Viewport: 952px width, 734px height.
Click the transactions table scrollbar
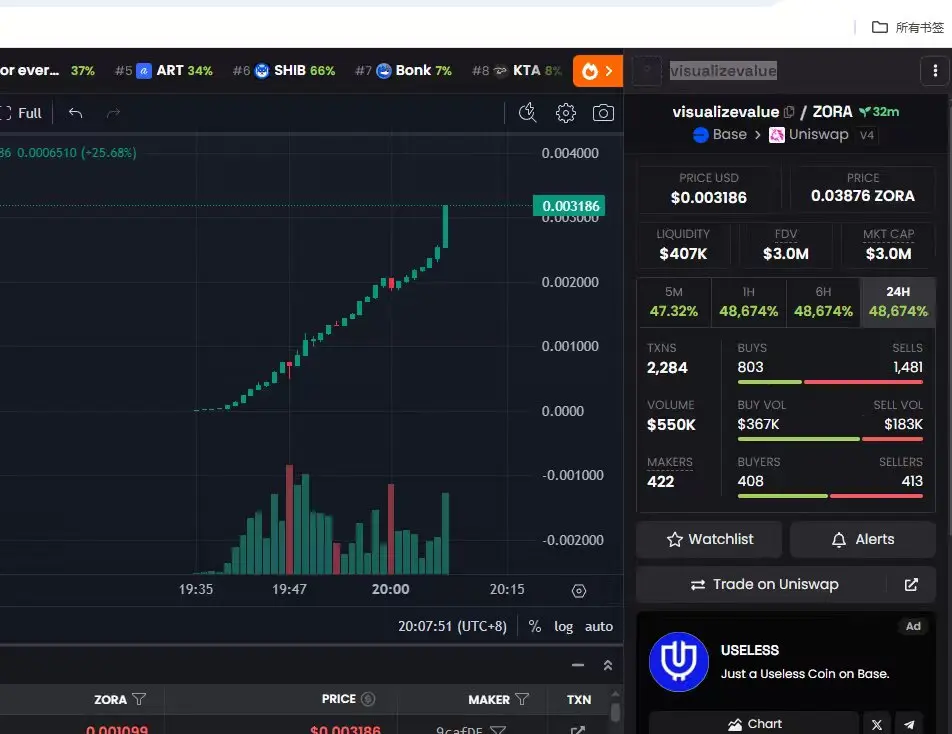pyautogui.click(x=615, y=712)
